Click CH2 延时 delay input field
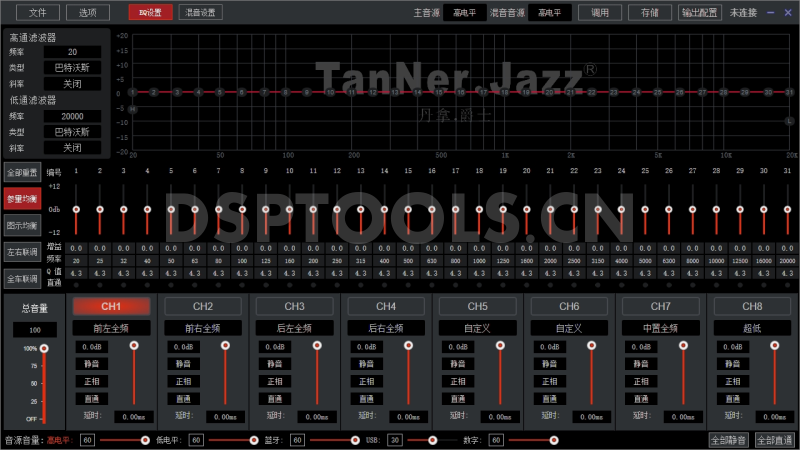 point(224,416)
